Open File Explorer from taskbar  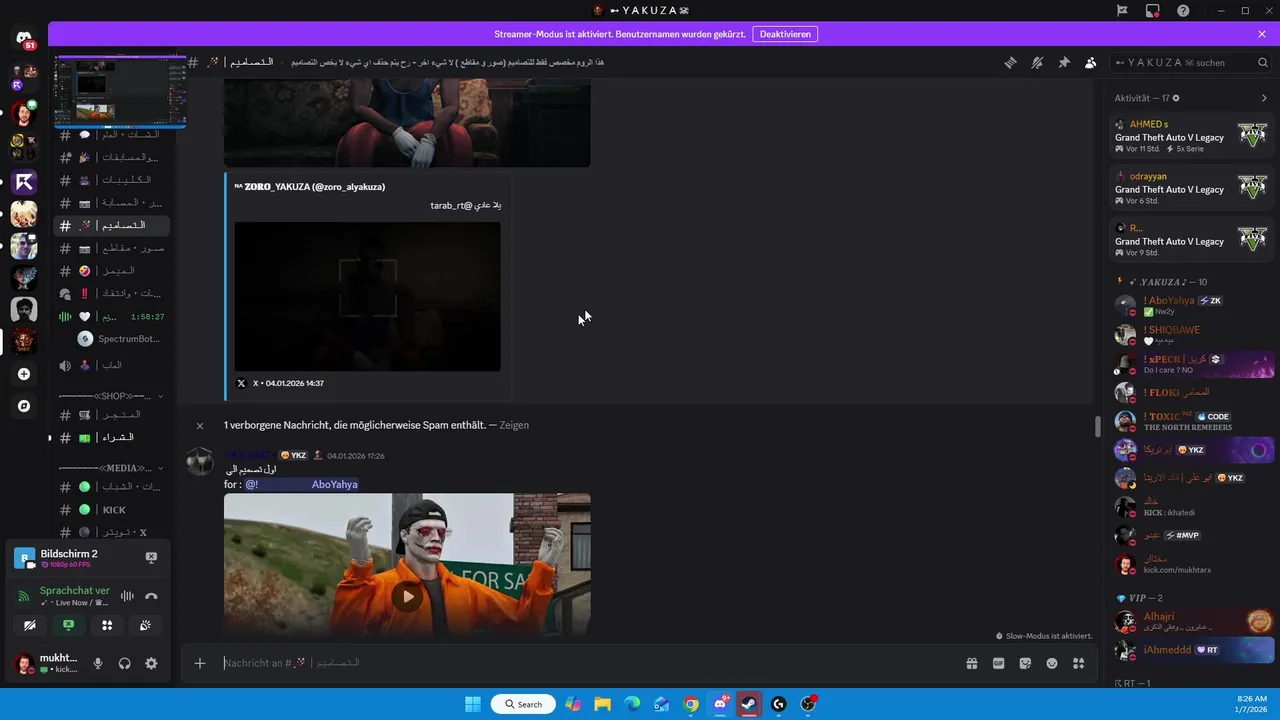click(x=603, y=704)
